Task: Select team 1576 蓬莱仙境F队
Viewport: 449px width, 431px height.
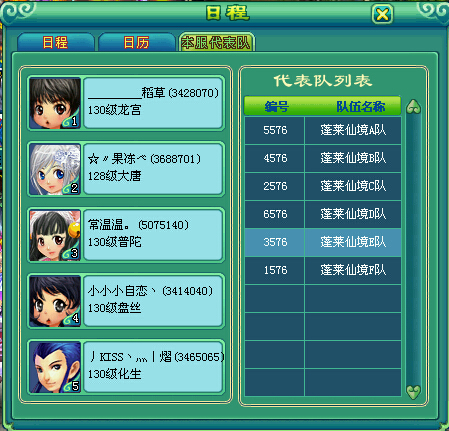Action: (x=323, y=270)
